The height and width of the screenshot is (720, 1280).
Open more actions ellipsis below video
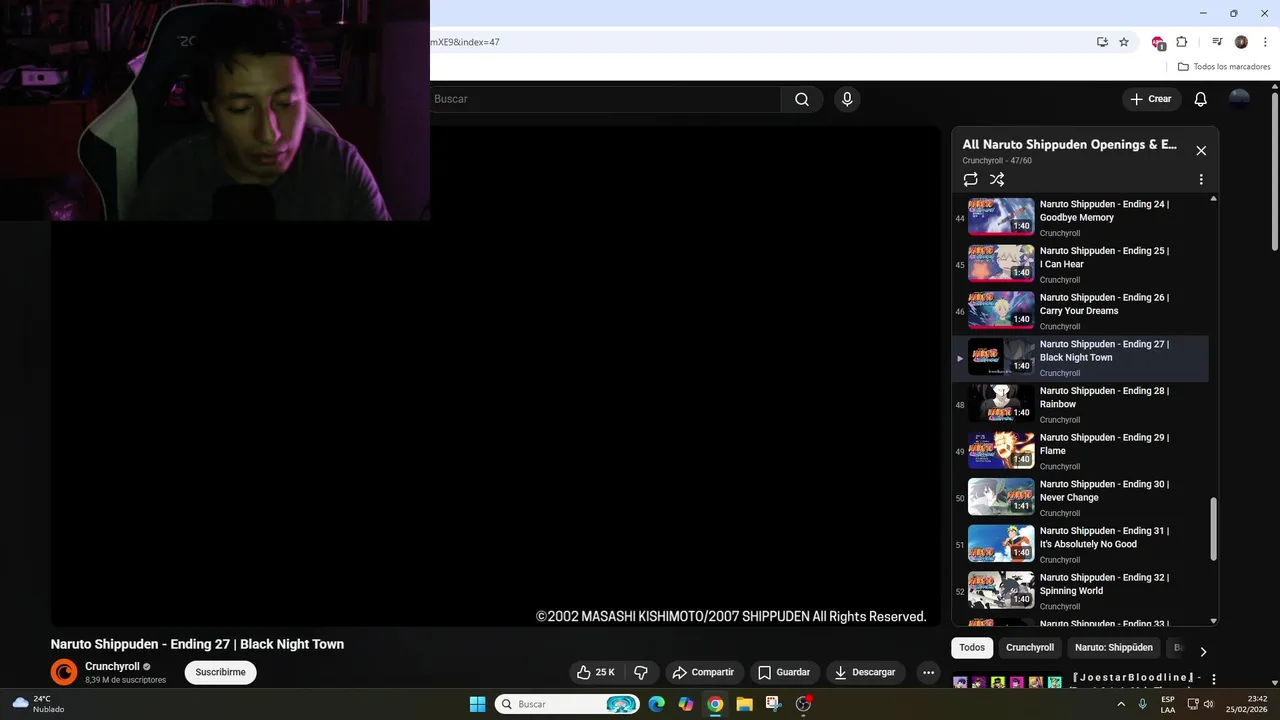coord(928,672)
